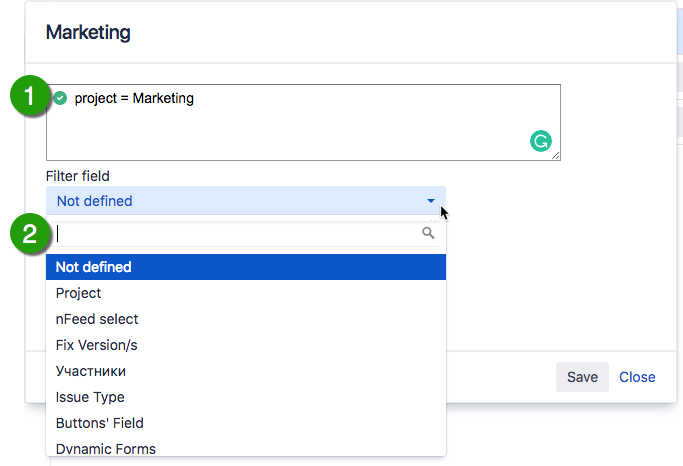Click the green checkmark validation icon

point(61,98)
